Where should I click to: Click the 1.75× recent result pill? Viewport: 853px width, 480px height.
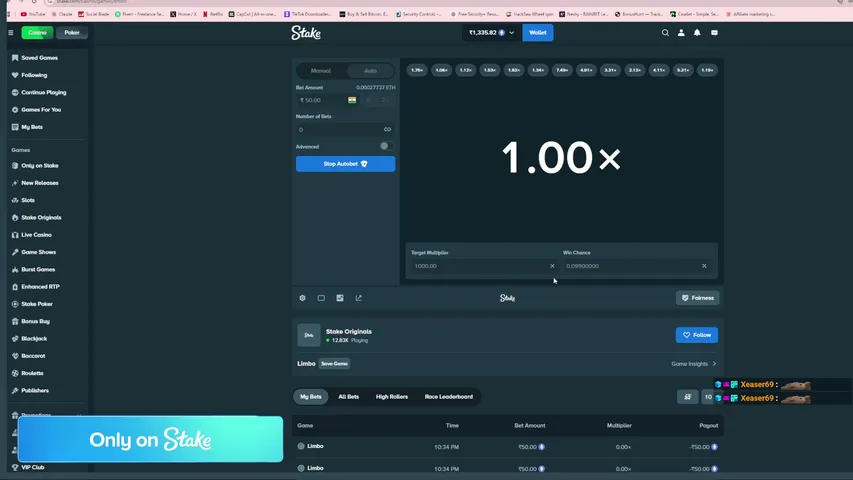(417, 70)
